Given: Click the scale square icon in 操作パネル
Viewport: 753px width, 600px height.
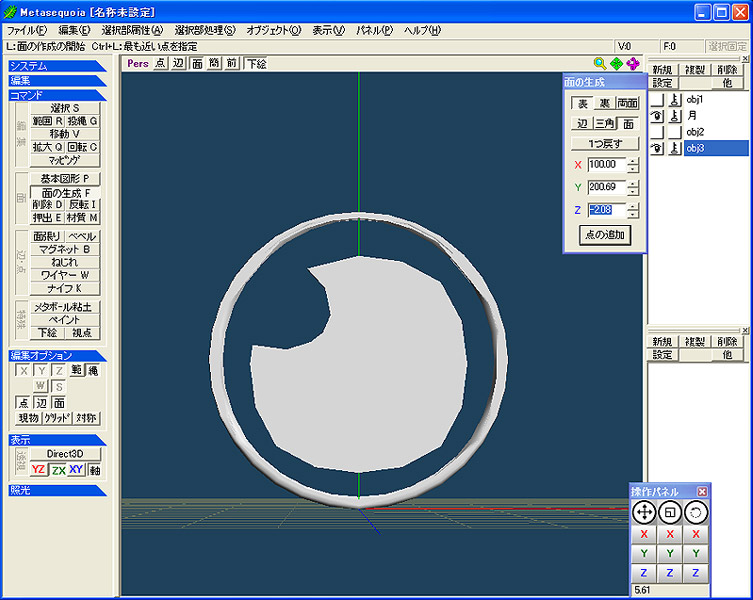Looking at the screenshot, I should pyautogui.click(x=670, y=513).
